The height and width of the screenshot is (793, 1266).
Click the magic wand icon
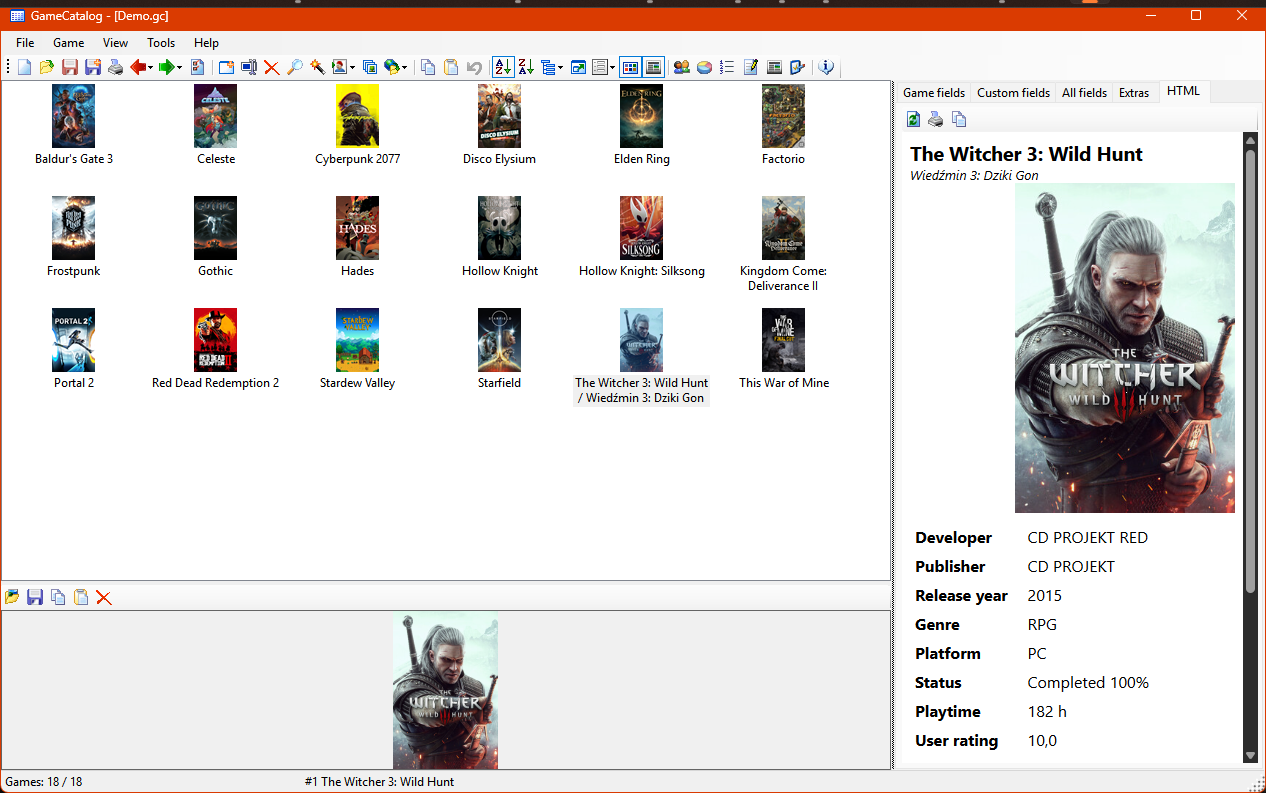click(x=317, y=67)
